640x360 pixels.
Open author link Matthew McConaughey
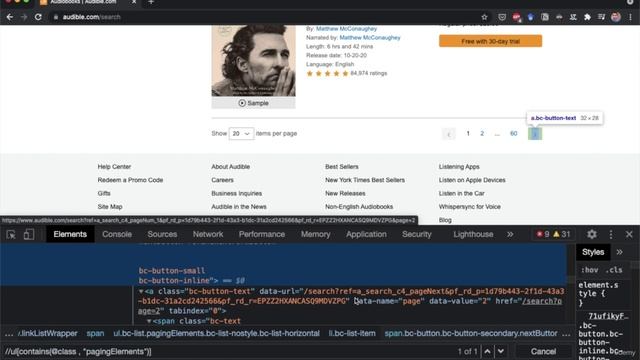(347, 29)
